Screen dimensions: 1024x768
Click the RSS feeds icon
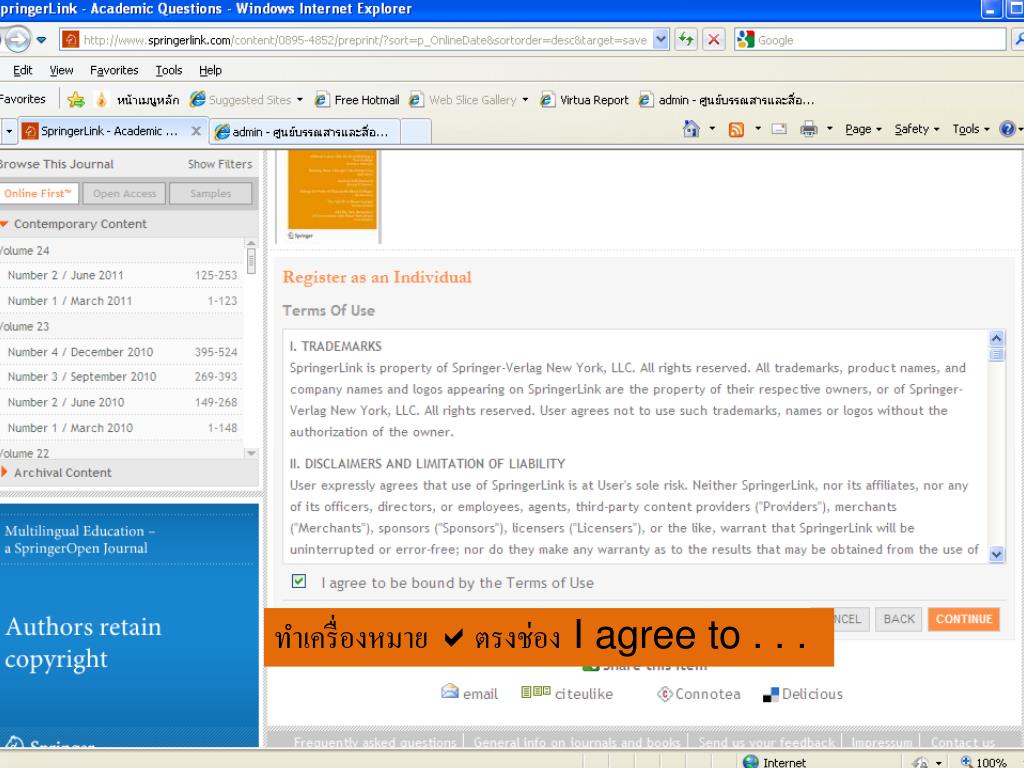click(736, 129)
